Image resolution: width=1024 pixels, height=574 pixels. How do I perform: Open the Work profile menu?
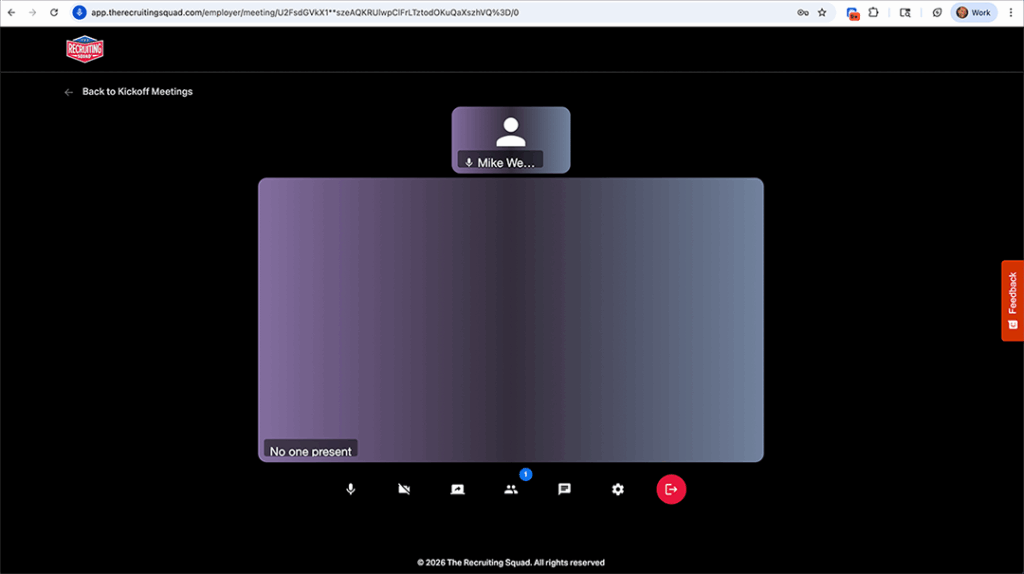point(974,12)
